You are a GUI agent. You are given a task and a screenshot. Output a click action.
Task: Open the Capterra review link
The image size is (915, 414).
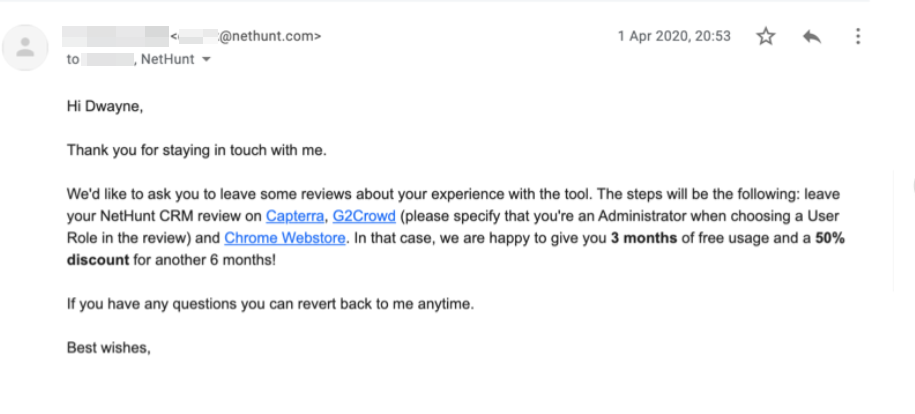click(295, 216)
